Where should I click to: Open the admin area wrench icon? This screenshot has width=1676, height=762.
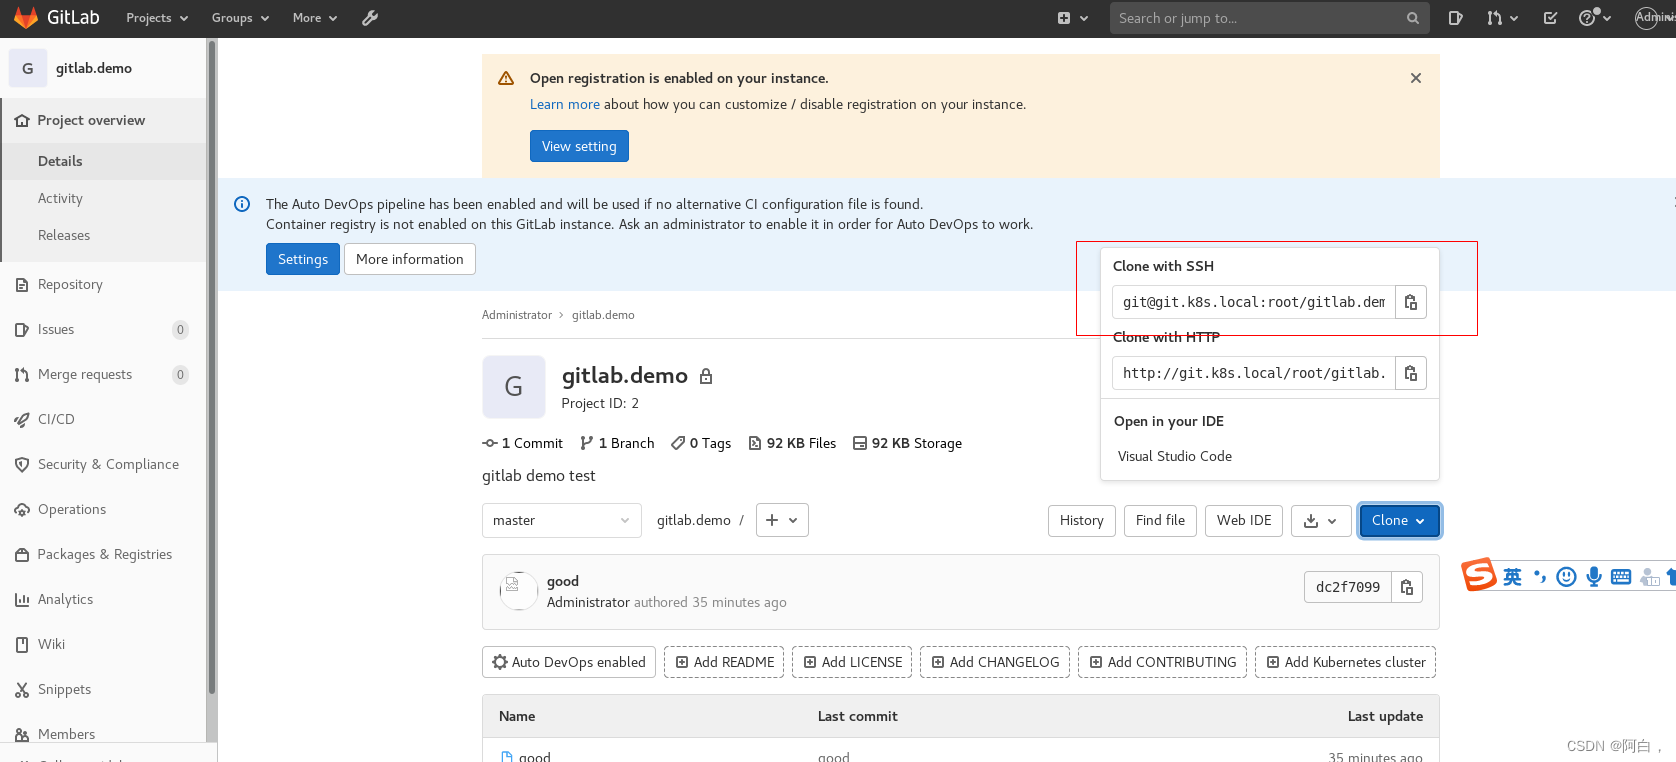(x=370, y=18)
